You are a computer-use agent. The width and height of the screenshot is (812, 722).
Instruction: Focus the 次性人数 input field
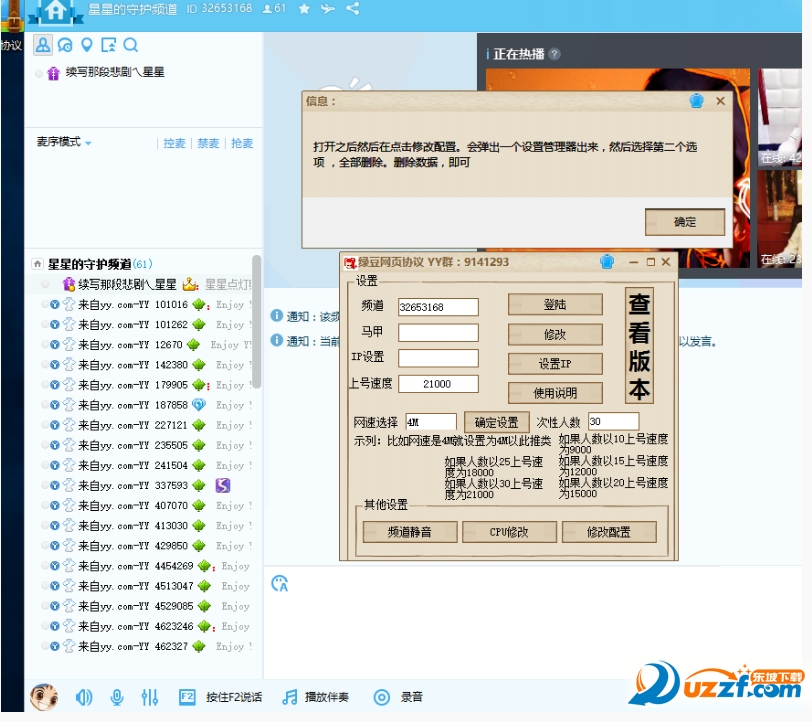[x=613, y=422]
